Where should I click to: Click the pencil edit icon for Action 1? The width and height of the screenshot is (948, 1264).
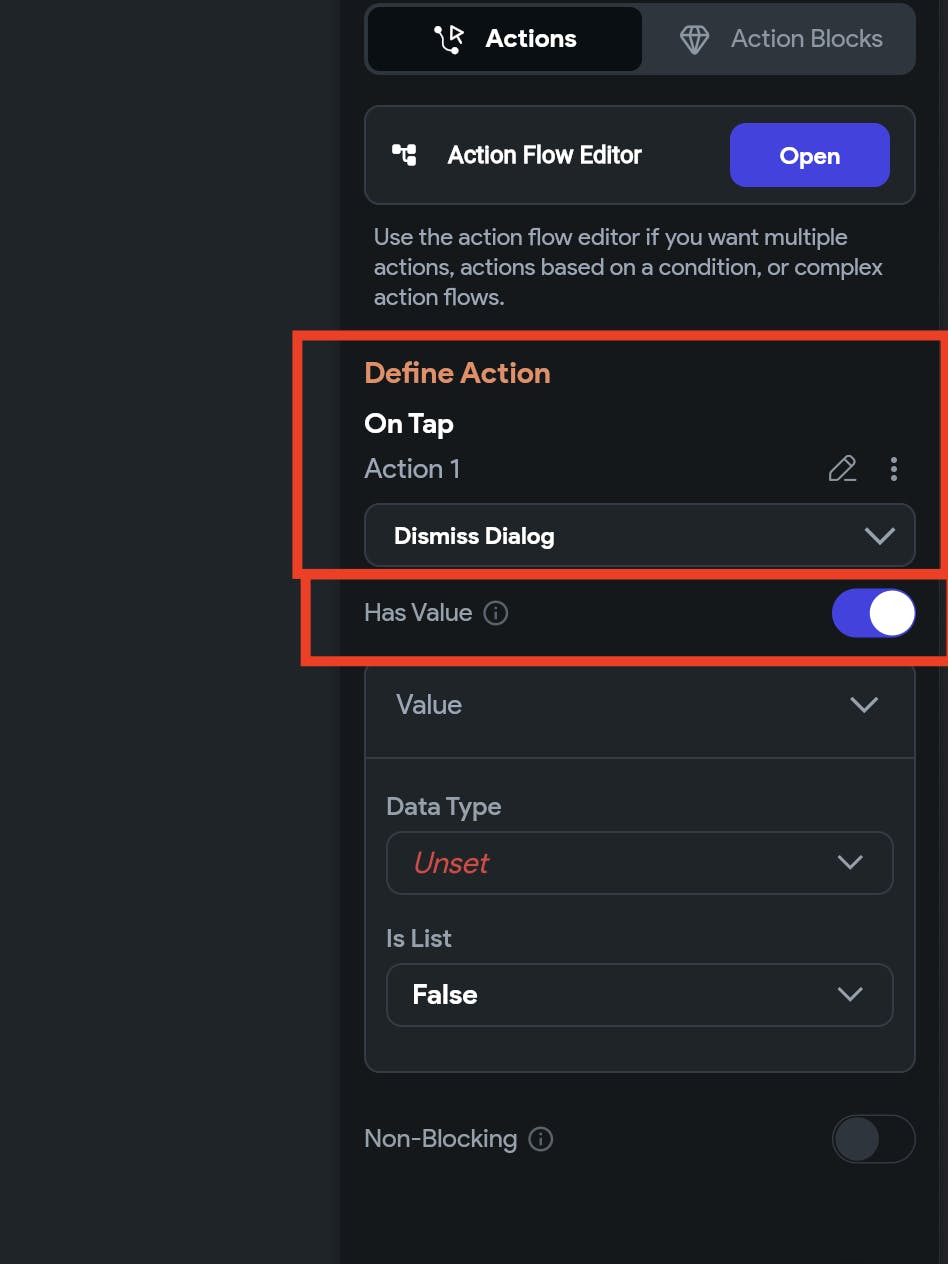click(842, 468)
